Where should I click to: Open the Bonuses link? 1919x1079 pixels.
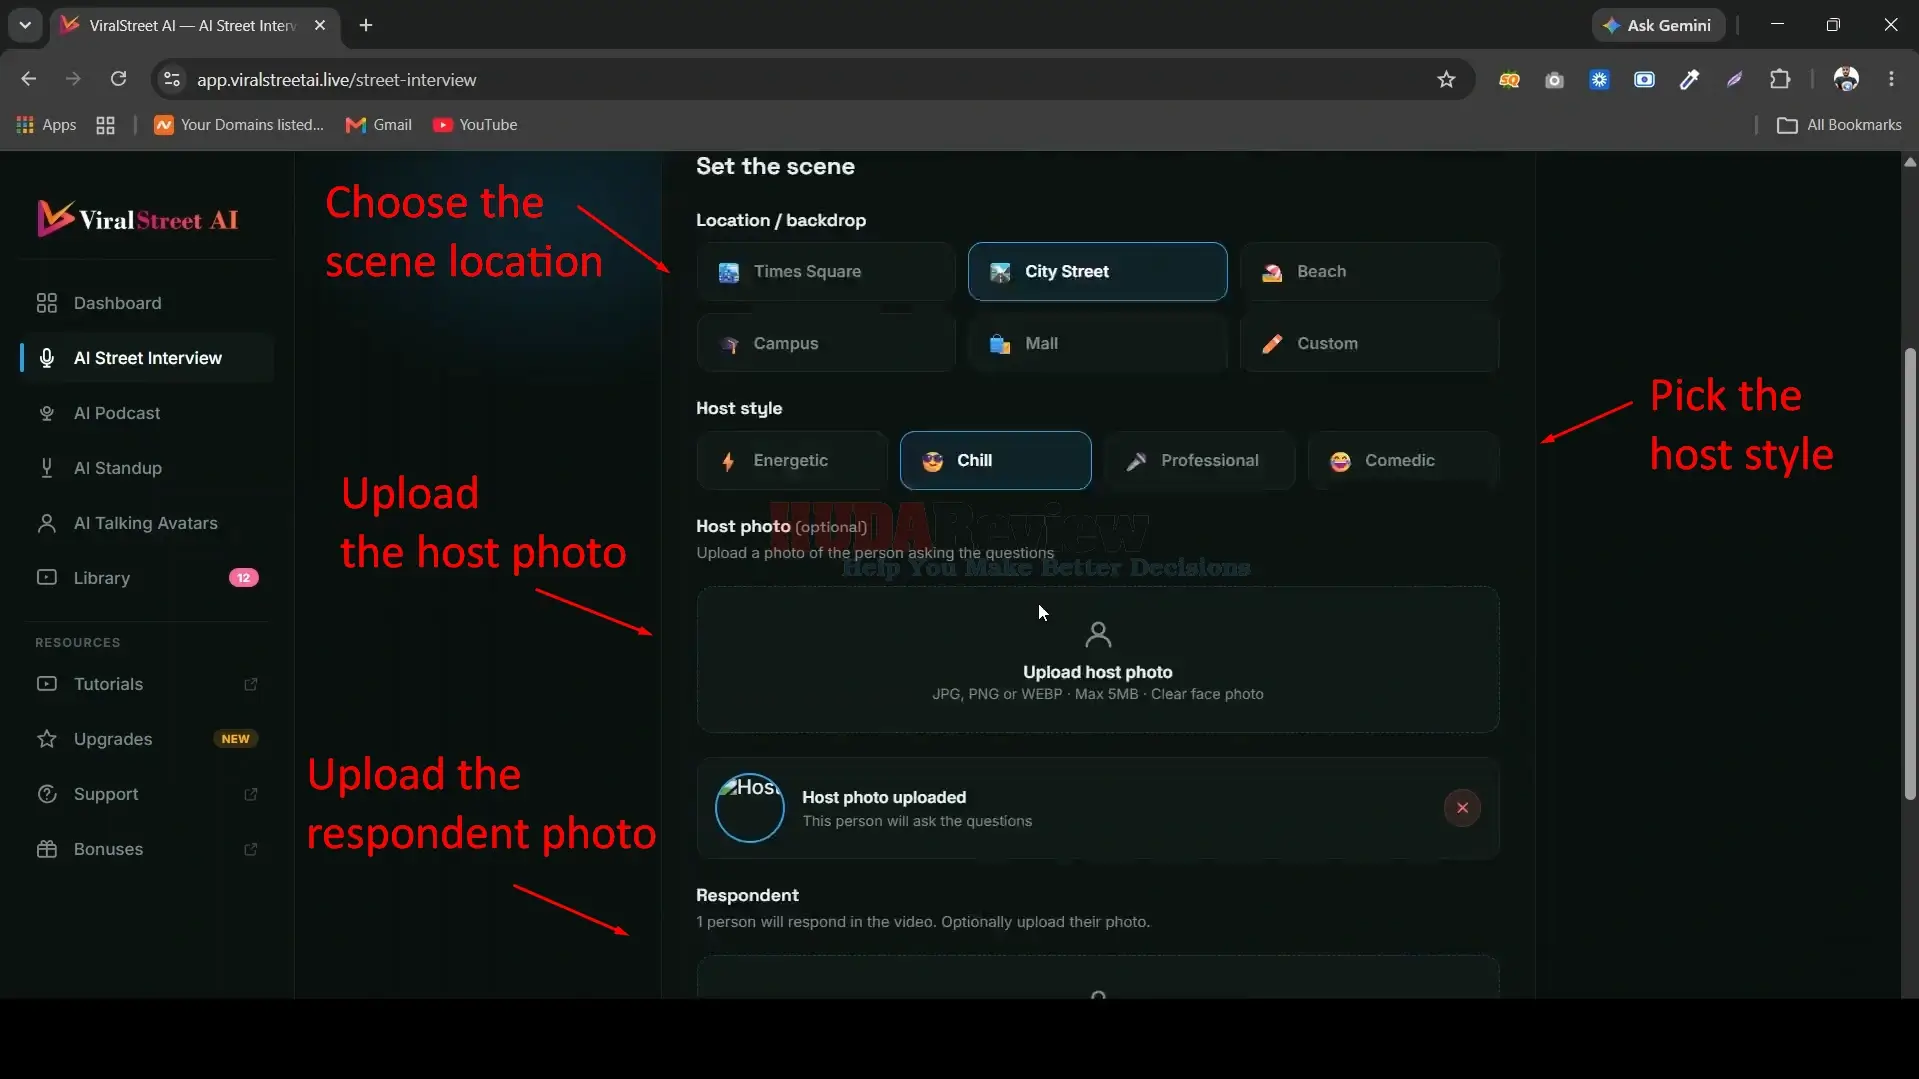(147, 849)
